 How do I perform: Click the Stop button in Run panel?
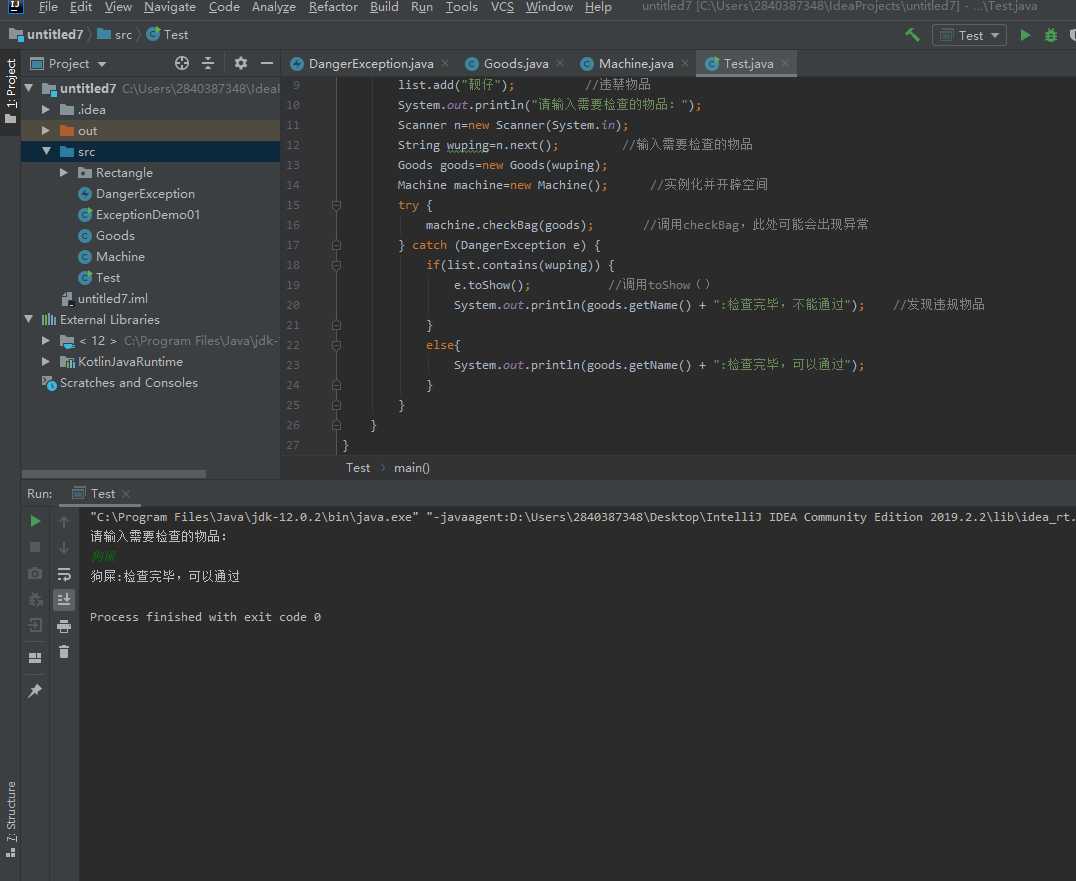coord(35,547)
